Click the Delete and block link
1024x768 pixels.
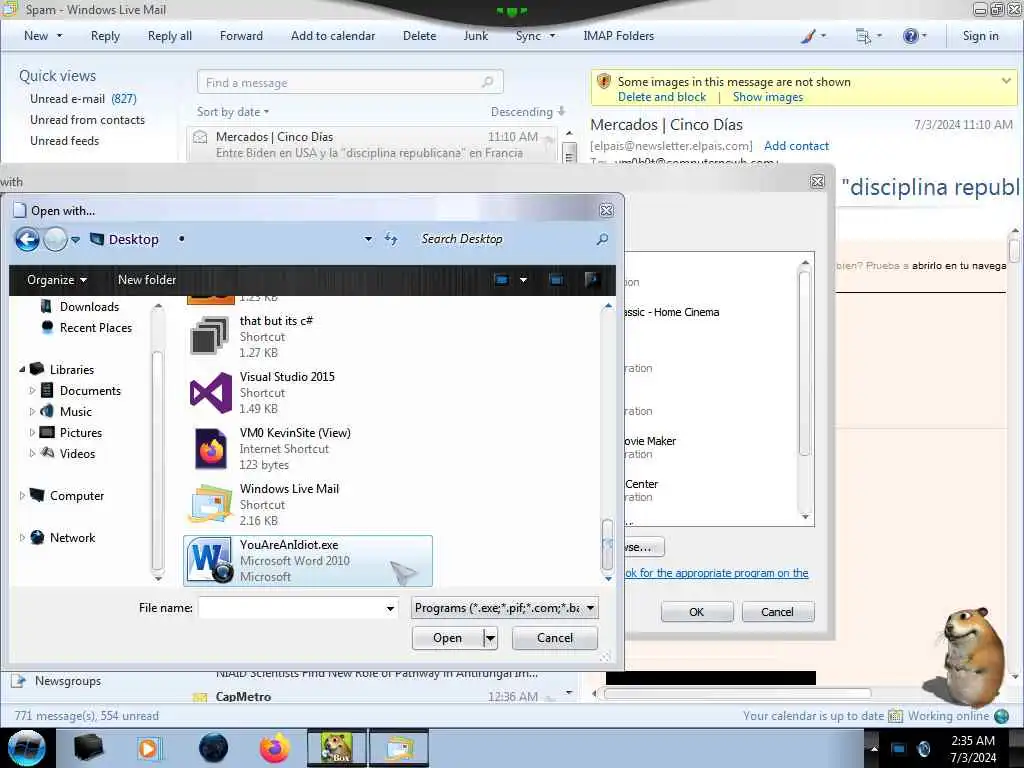tap(662, 97)
